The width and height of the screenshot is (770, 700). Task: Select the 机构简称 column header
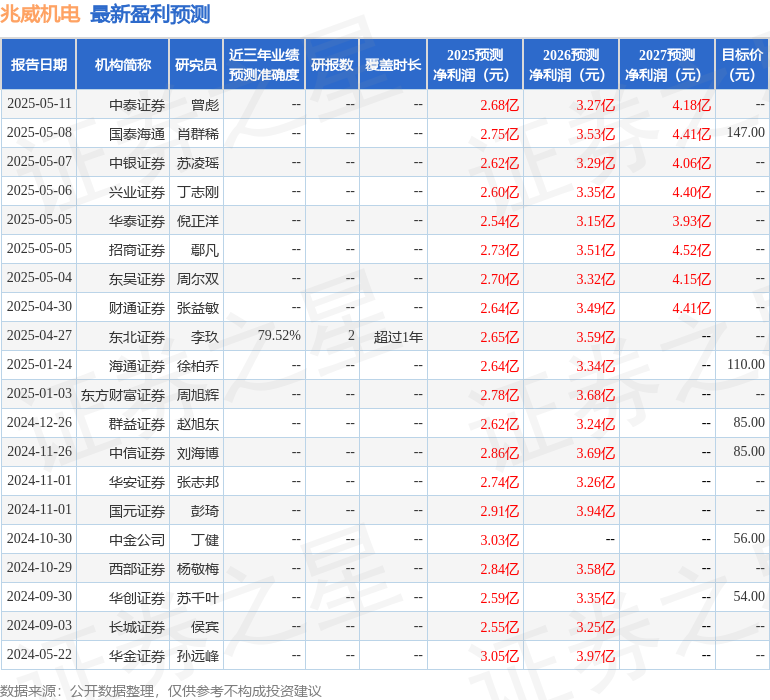[123, 65]
